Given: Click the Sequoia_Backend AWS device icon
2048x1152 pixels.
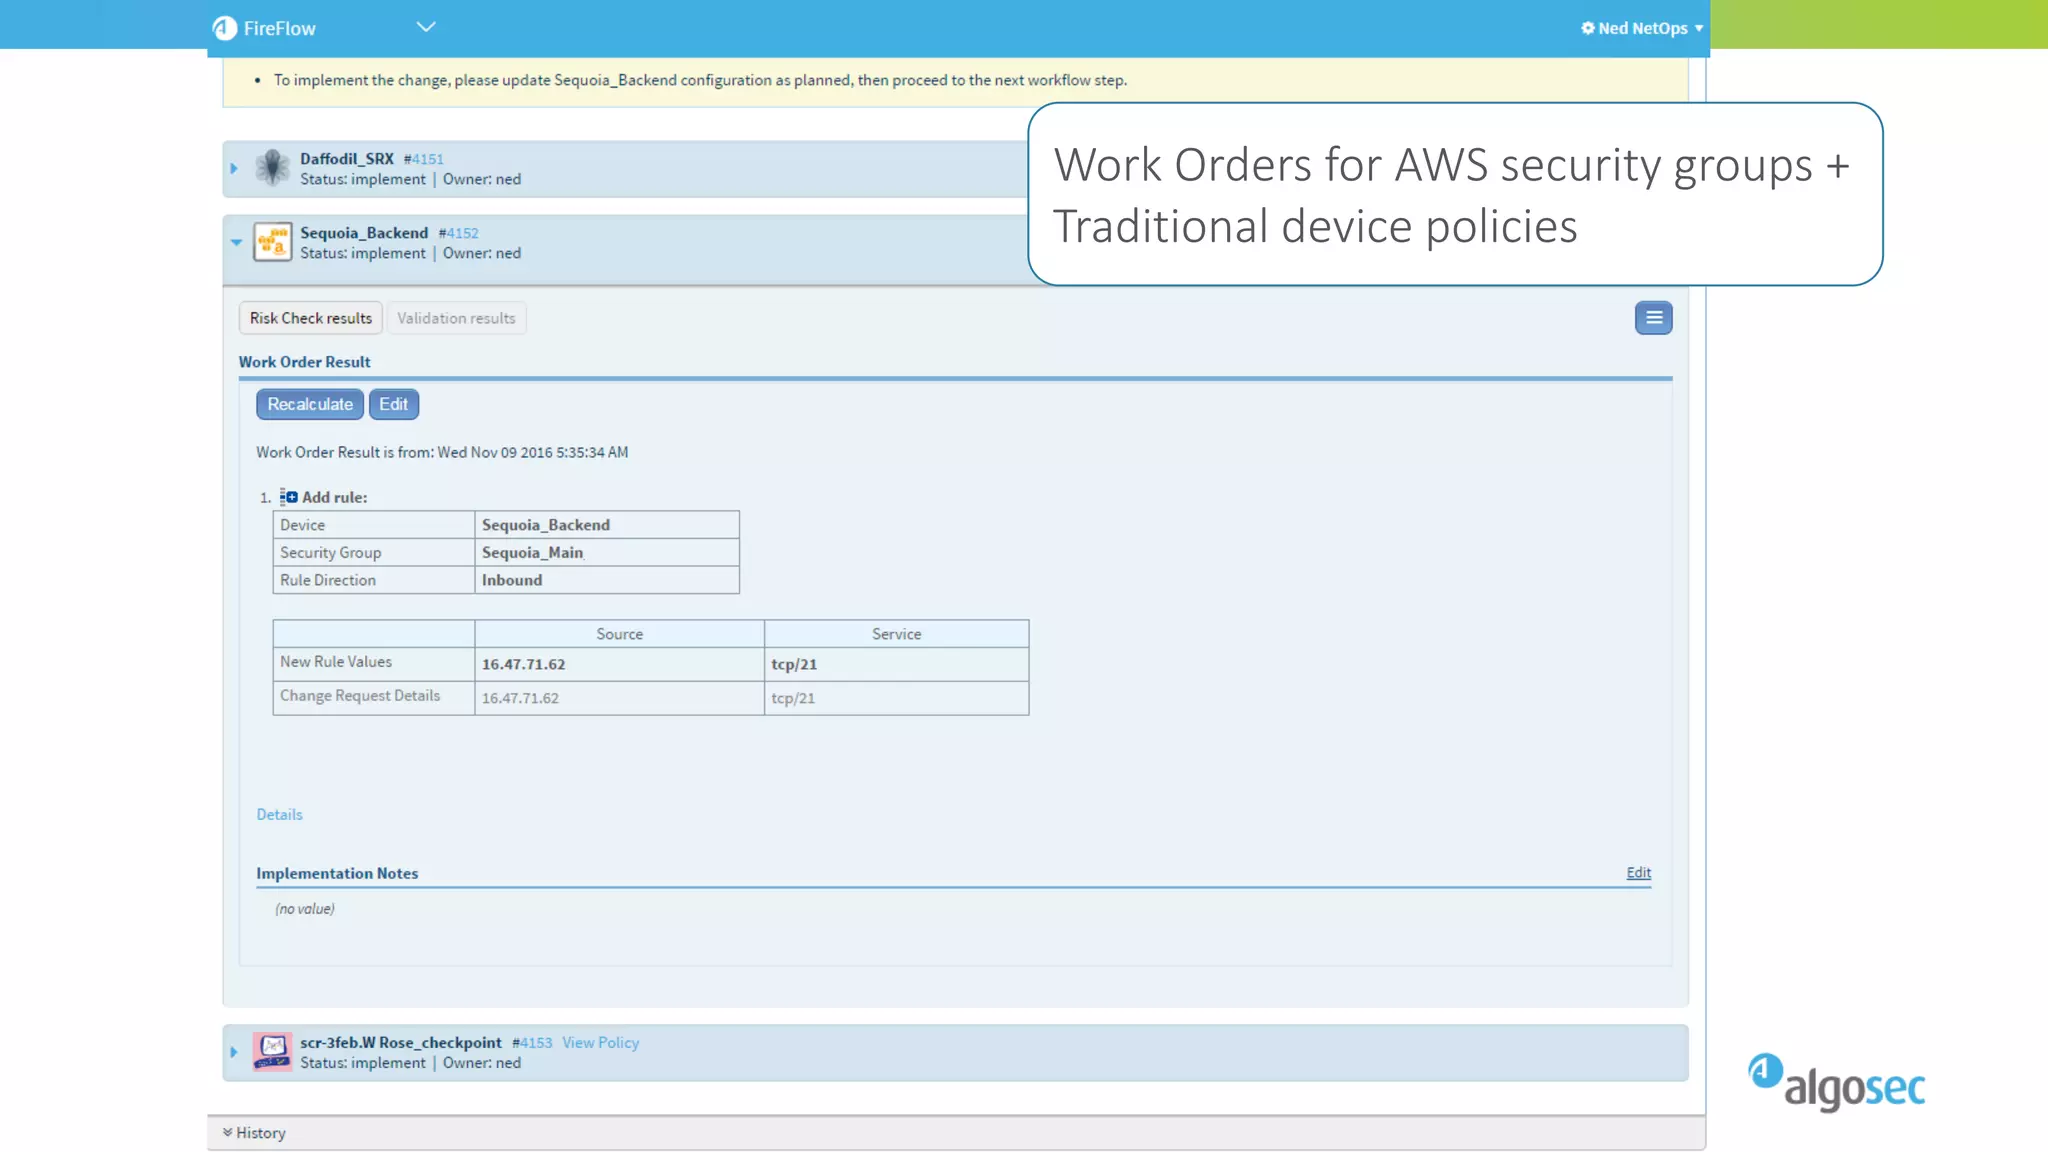Looking at the screenshot, I should pos(272,242).
